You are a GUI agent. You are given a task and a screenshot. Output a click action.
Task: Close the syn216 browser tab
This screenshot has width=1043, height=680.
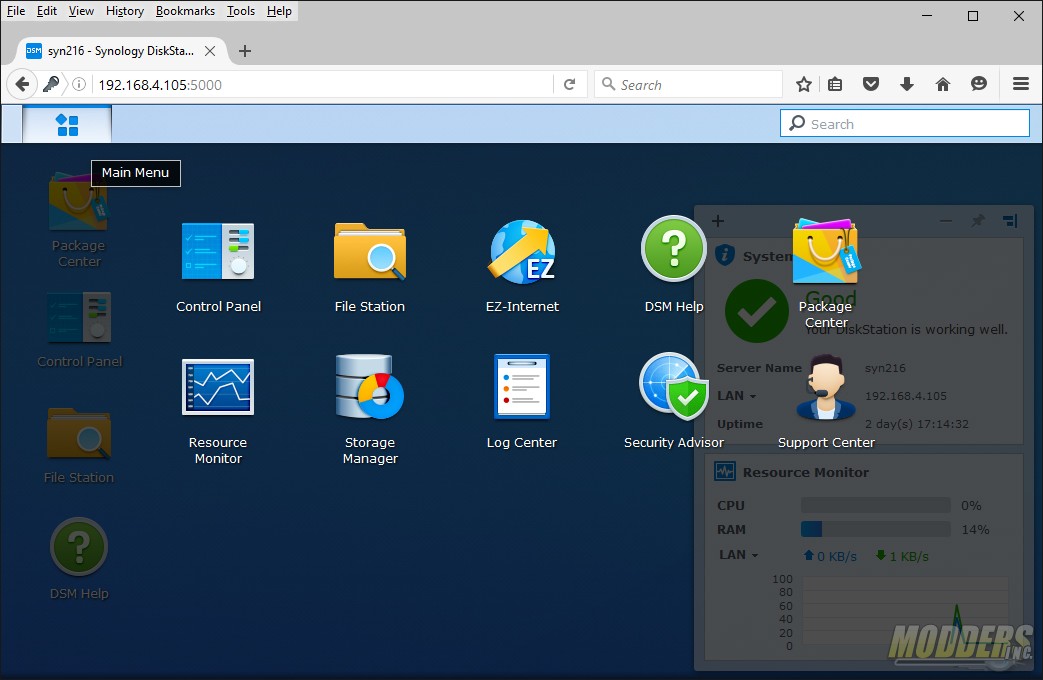210,51
